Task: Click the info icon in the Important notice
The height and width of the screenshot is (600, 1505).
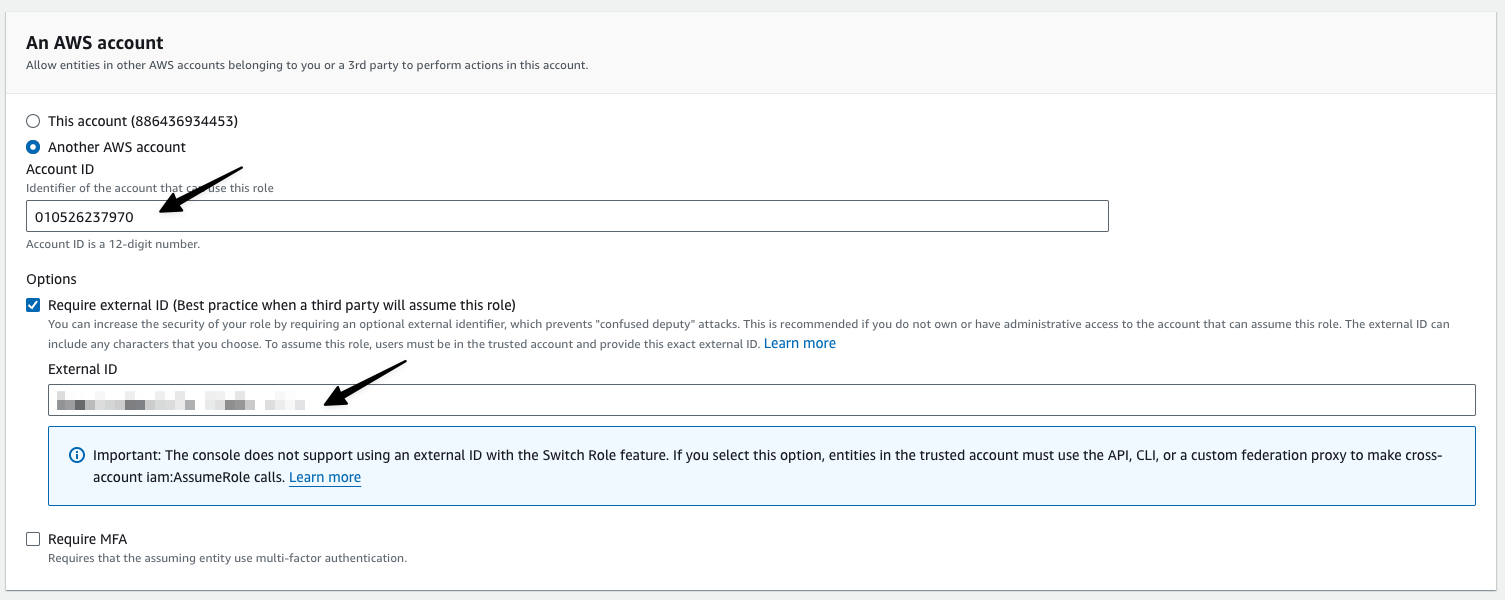Action: click(x=76, y=455)
